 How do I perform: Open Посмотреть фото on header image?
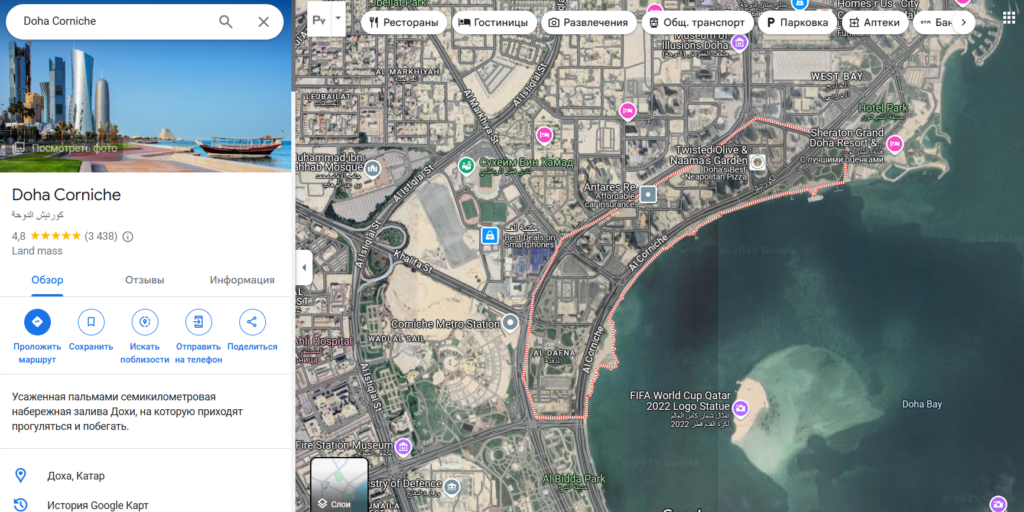(x=65, y=148)
